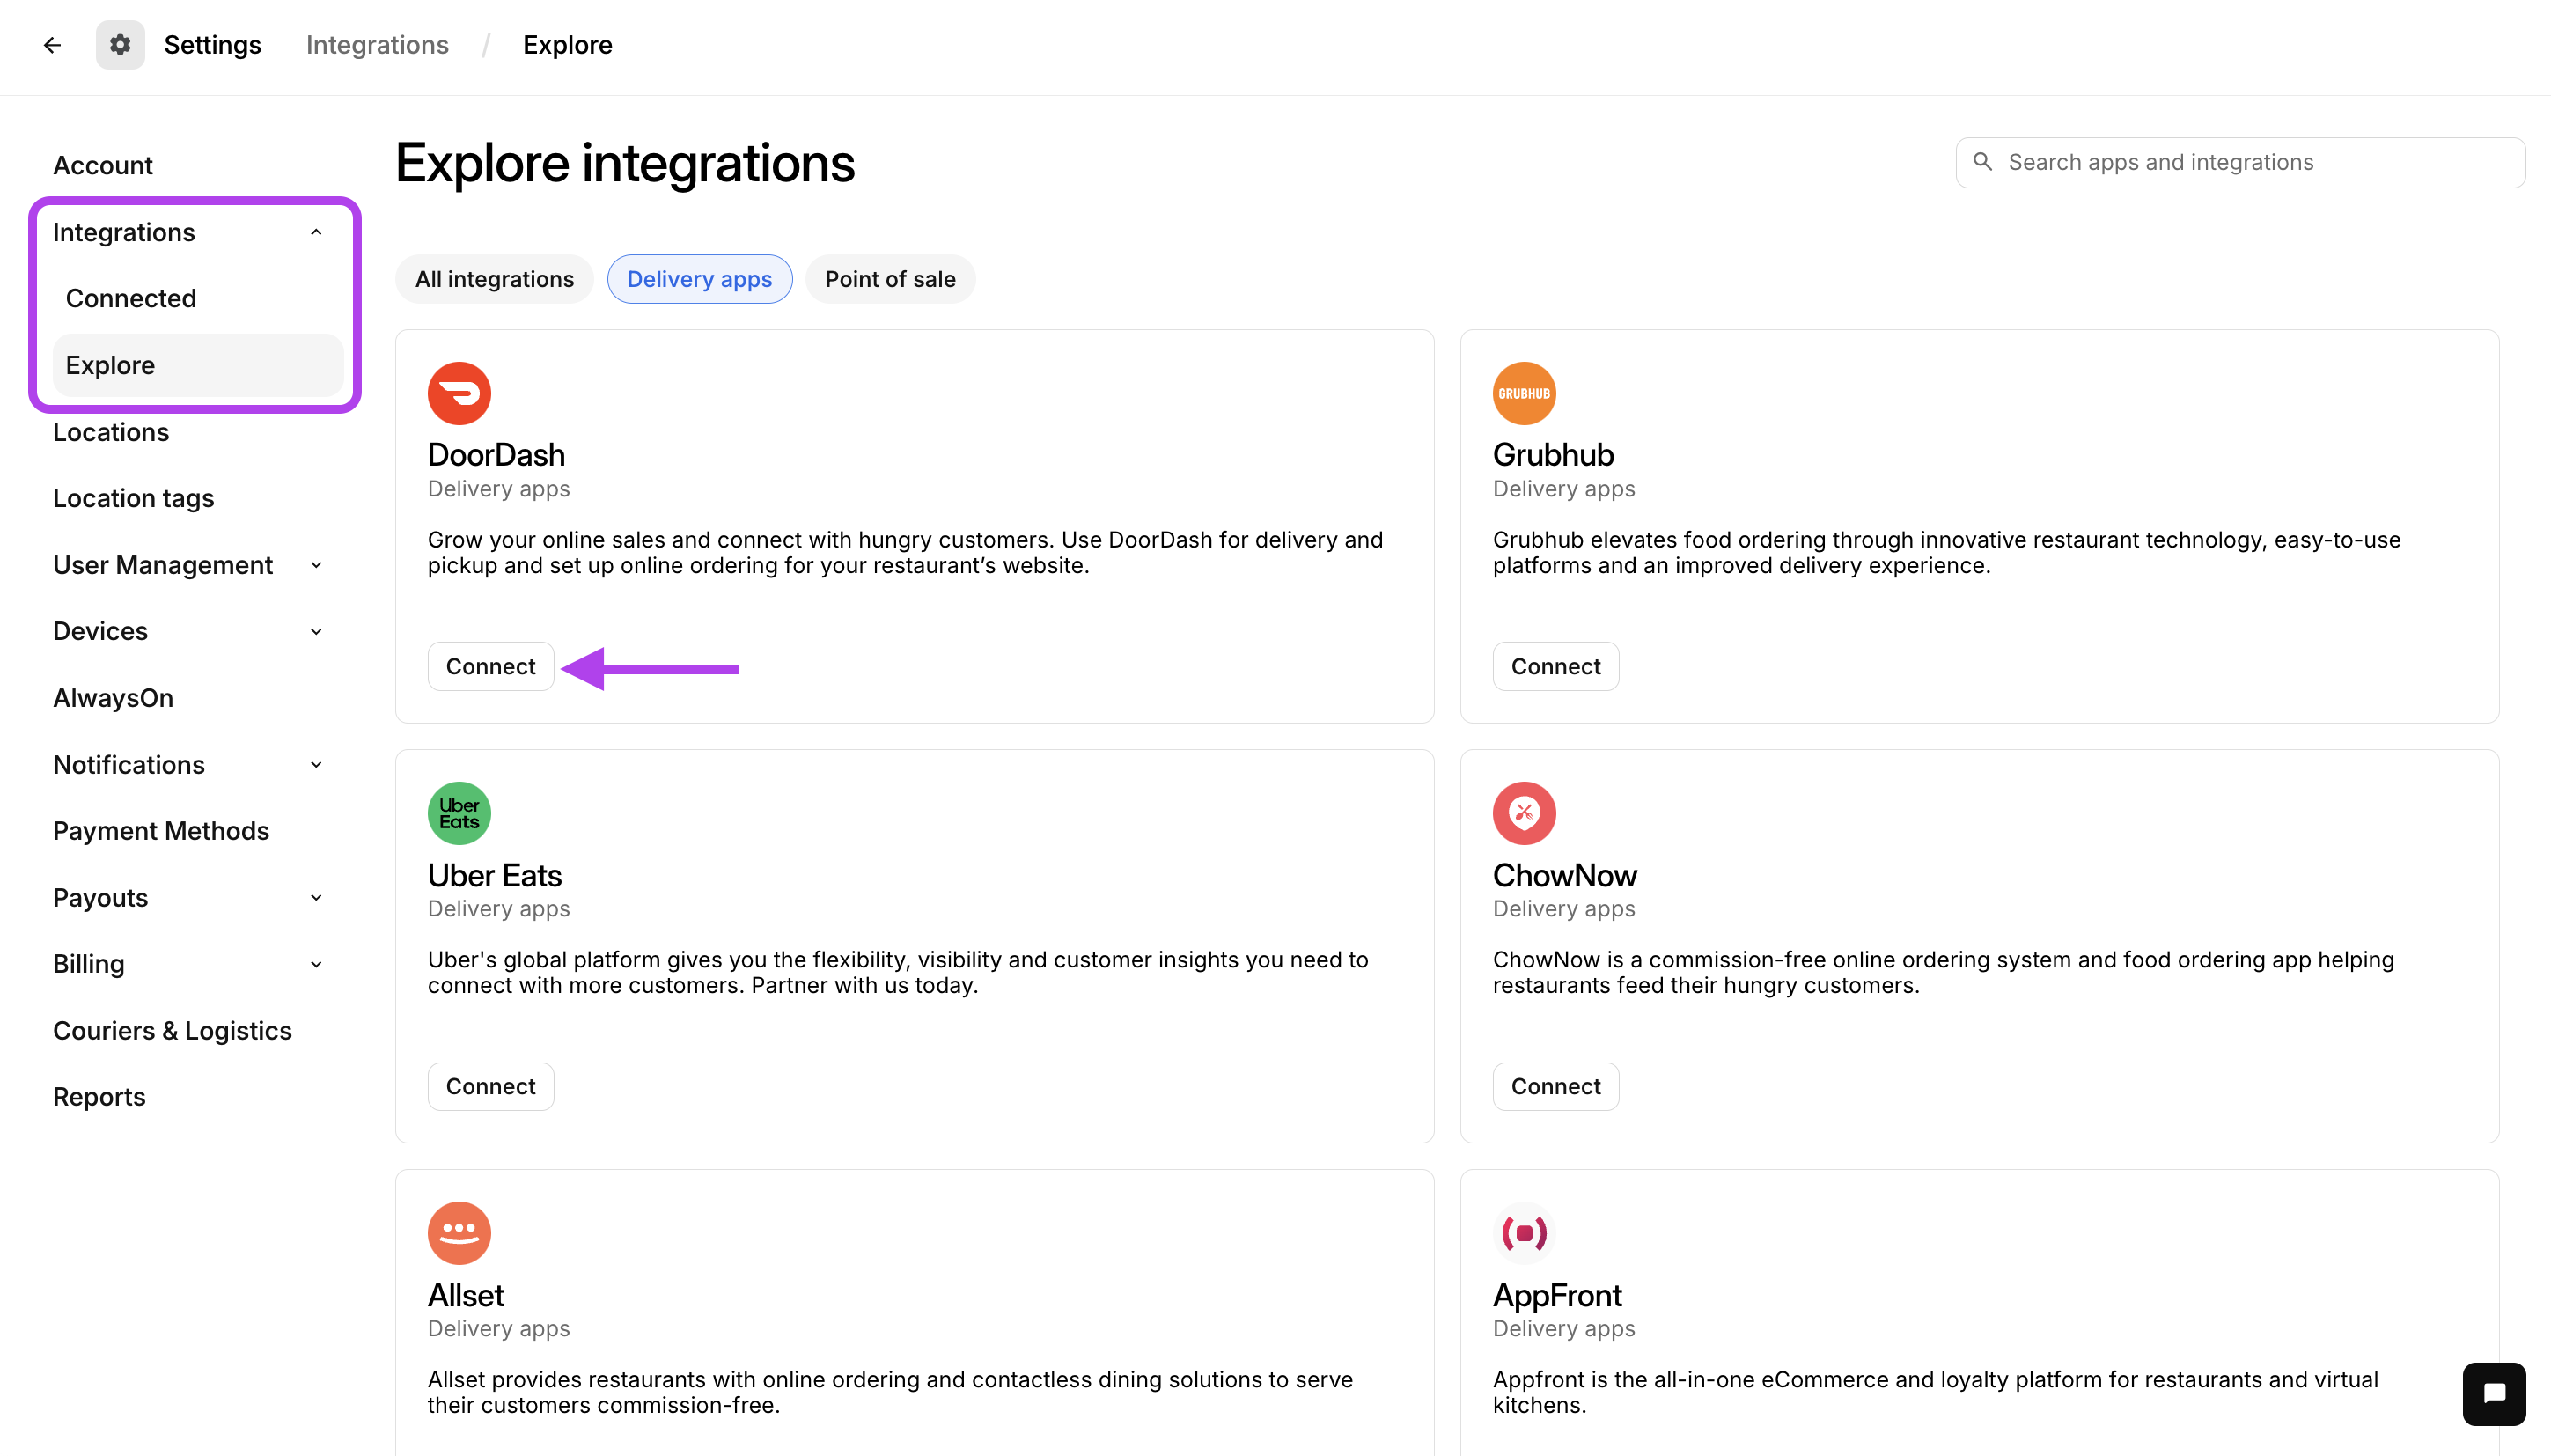Click the Allset card title
Viewport: 2551px width, 1456px height.
pyautogui.click(x=466, y=1295)
